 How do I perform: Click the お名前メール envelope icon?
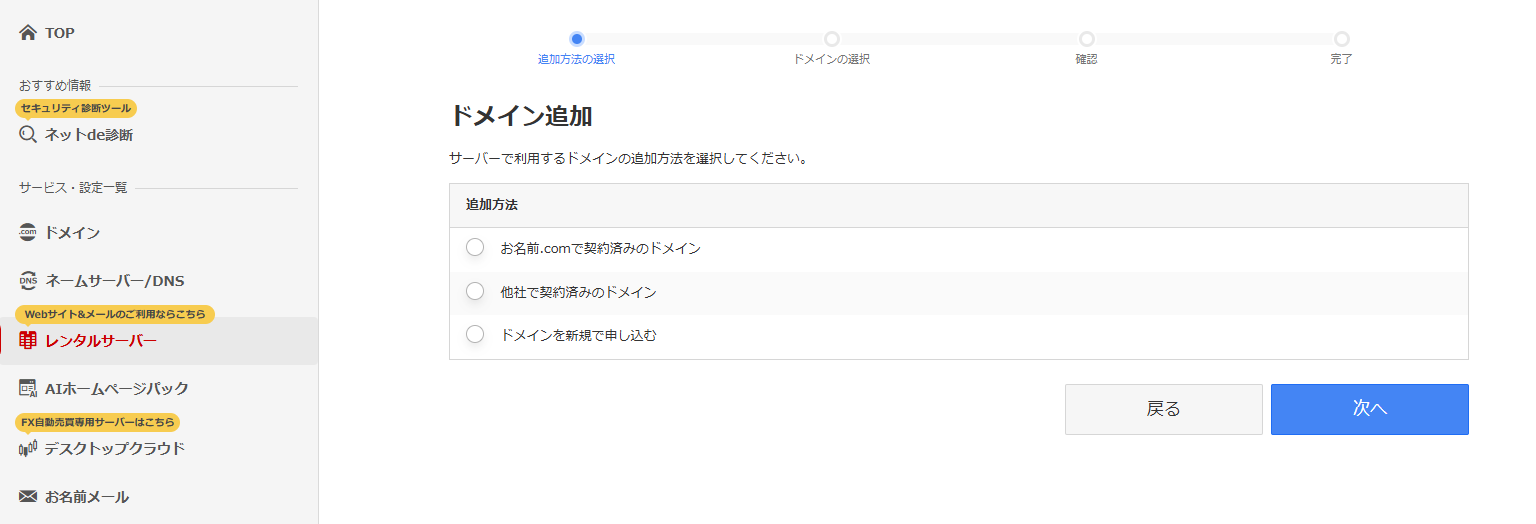[x=28, y=497]
